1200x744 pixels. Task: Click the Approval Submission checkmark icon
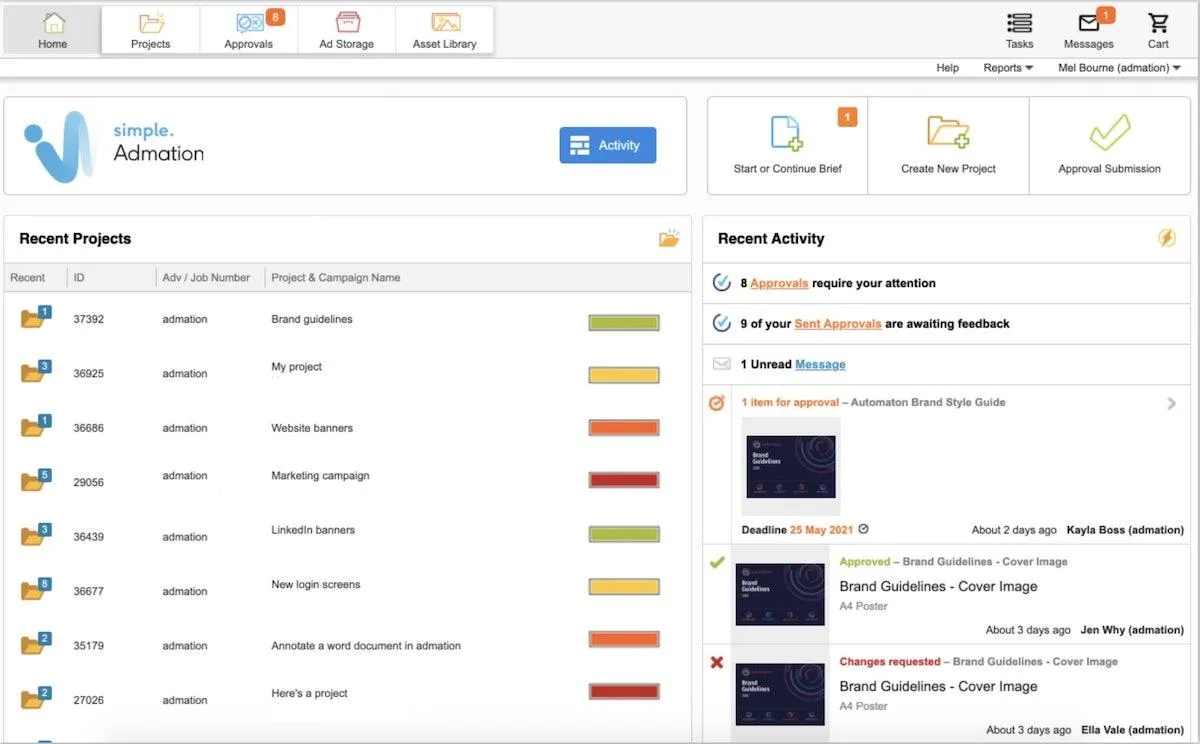click(x=1109, y=132)
